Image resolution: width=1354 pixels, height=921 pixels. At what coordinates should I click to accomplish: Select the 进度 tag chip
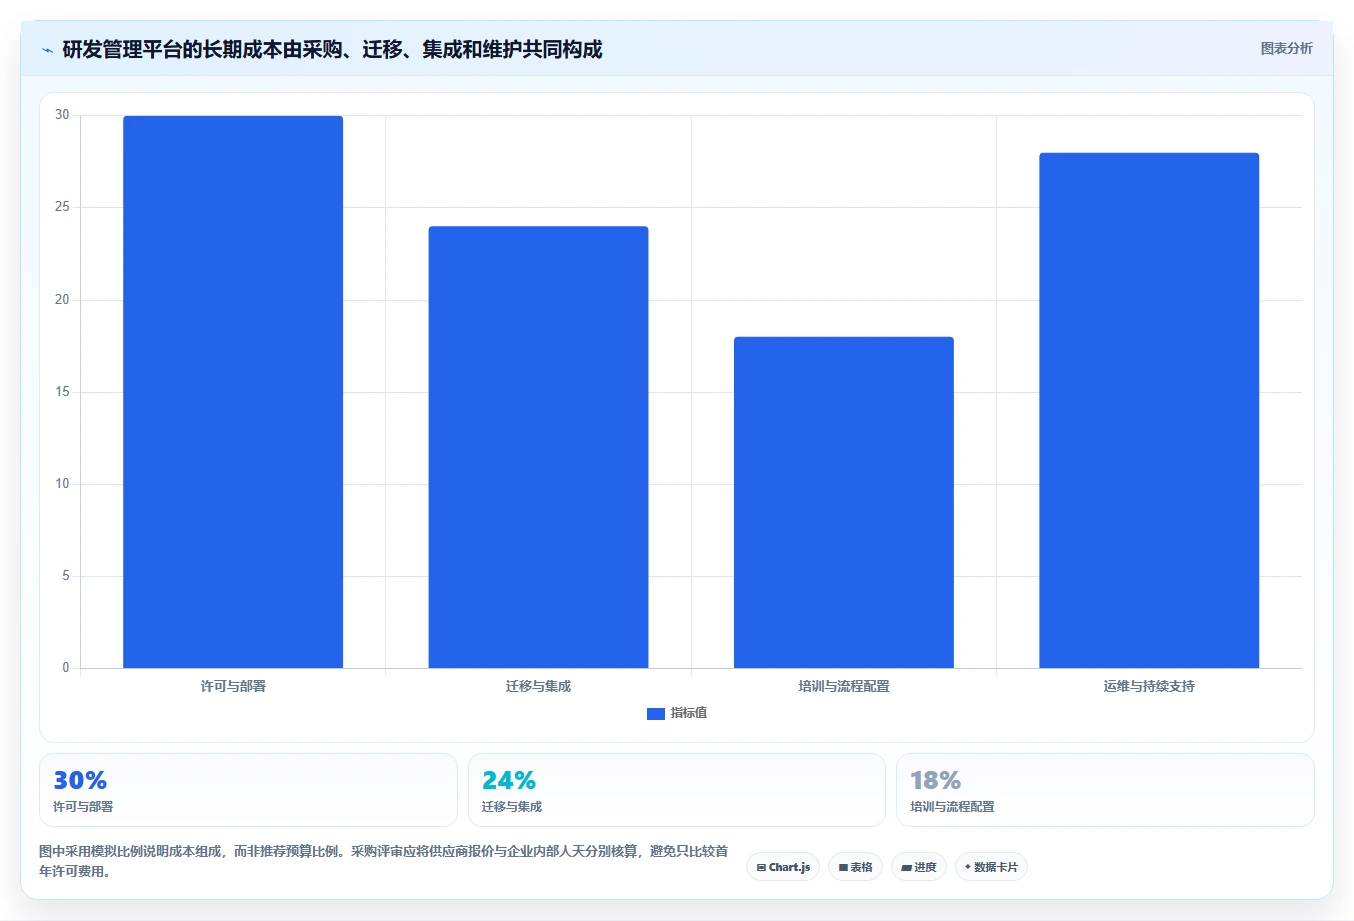coord(919,867)
